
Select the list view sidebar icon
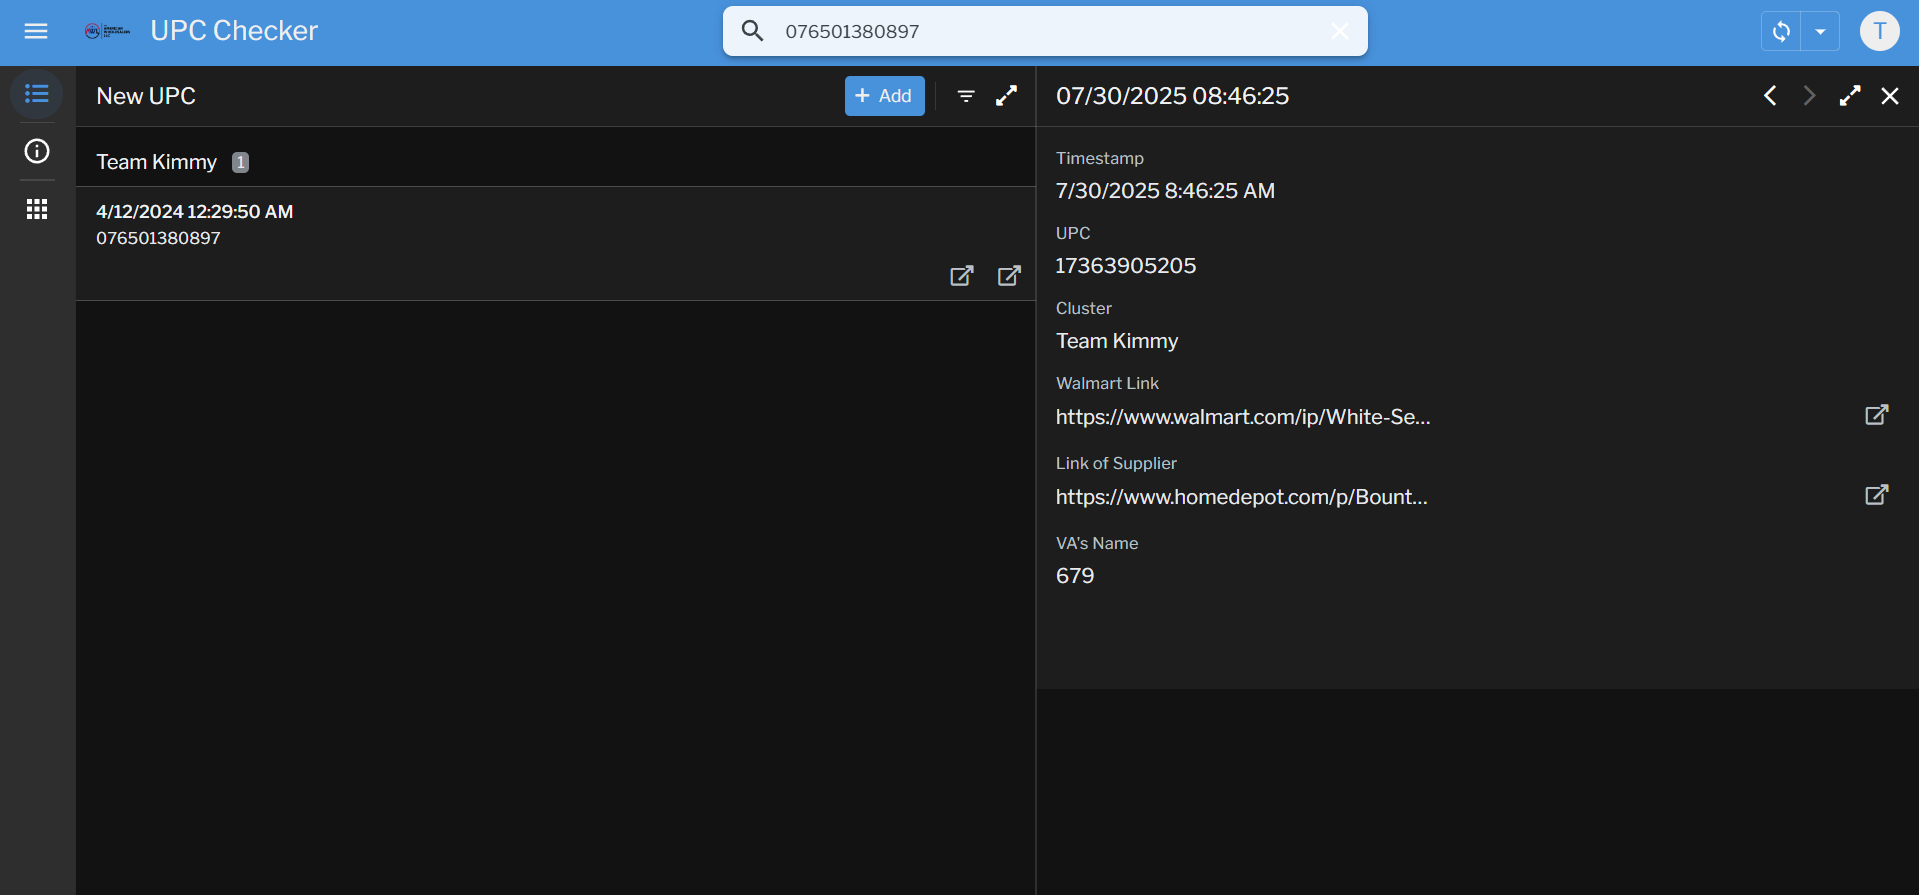click(x=37, y=94)
